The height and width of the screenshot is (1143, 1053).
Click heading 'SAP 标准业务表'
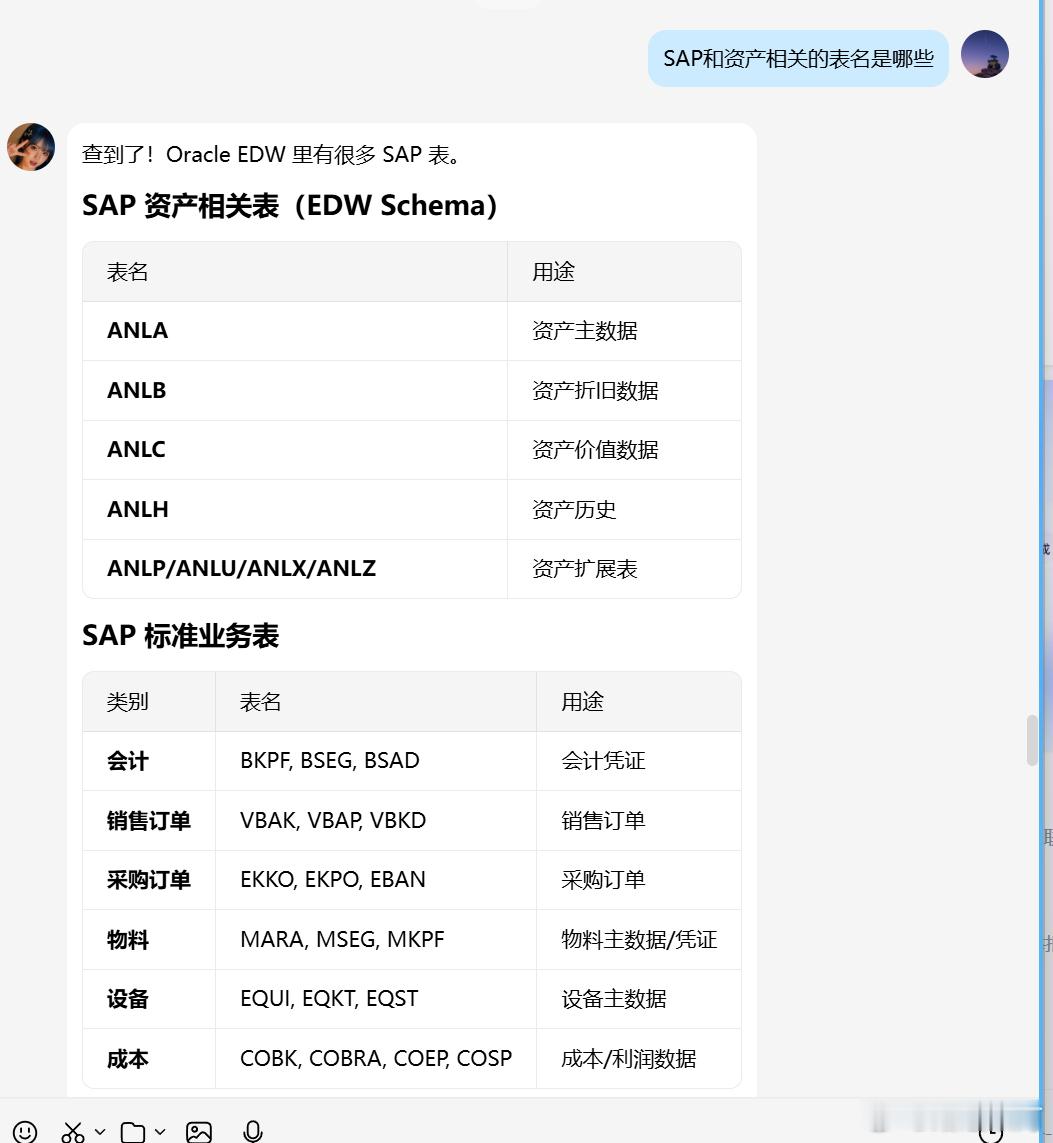[x=181, y=636]
